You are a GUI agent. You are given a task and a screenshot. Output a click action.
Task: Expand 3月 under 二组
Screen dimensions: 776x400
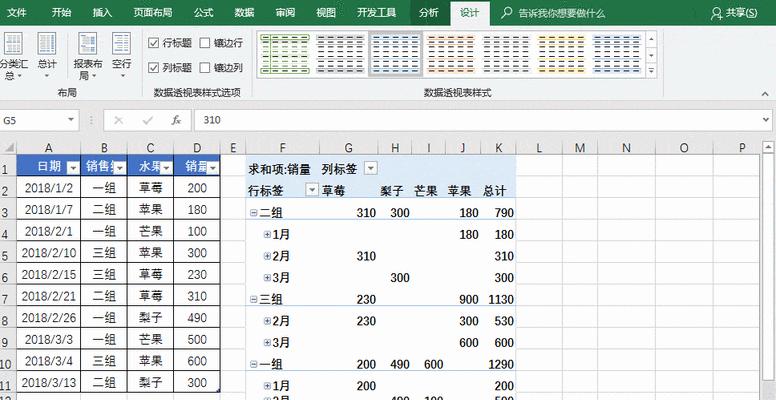[x=267, y=278]
